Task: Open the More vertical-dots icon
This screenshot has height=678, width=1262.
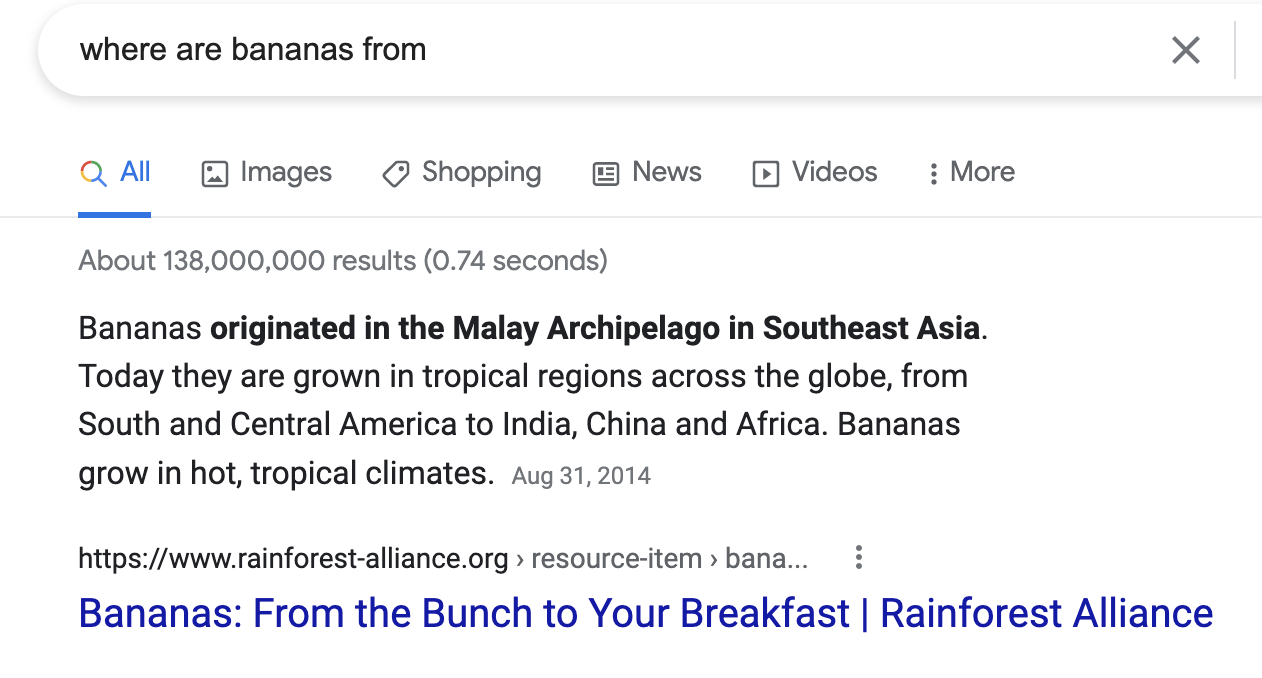Action: [x=936, y=172]
